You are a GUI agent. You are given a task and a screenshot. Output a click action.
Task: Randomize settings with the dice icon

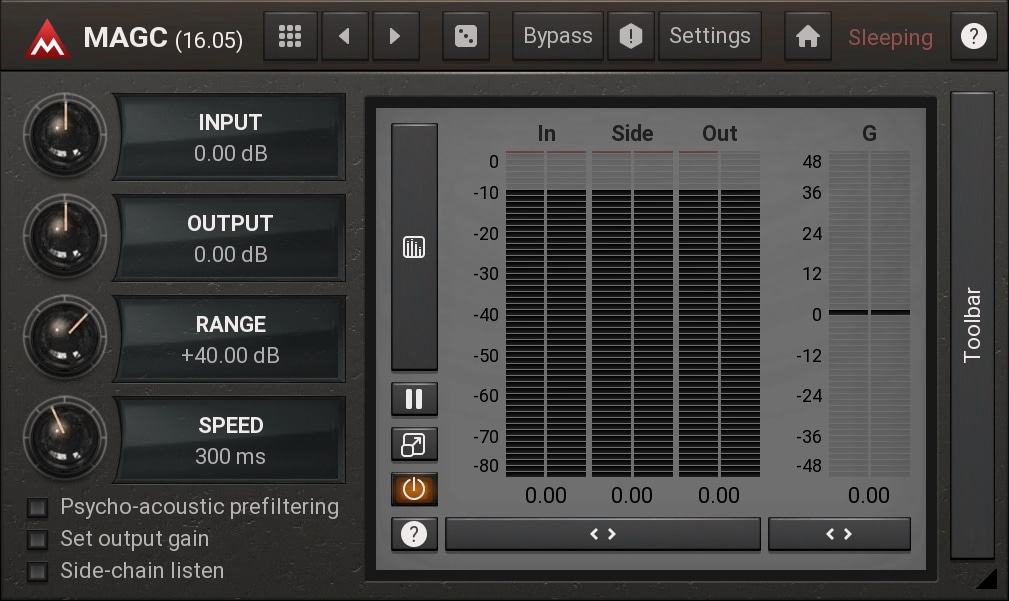[466, 36]
